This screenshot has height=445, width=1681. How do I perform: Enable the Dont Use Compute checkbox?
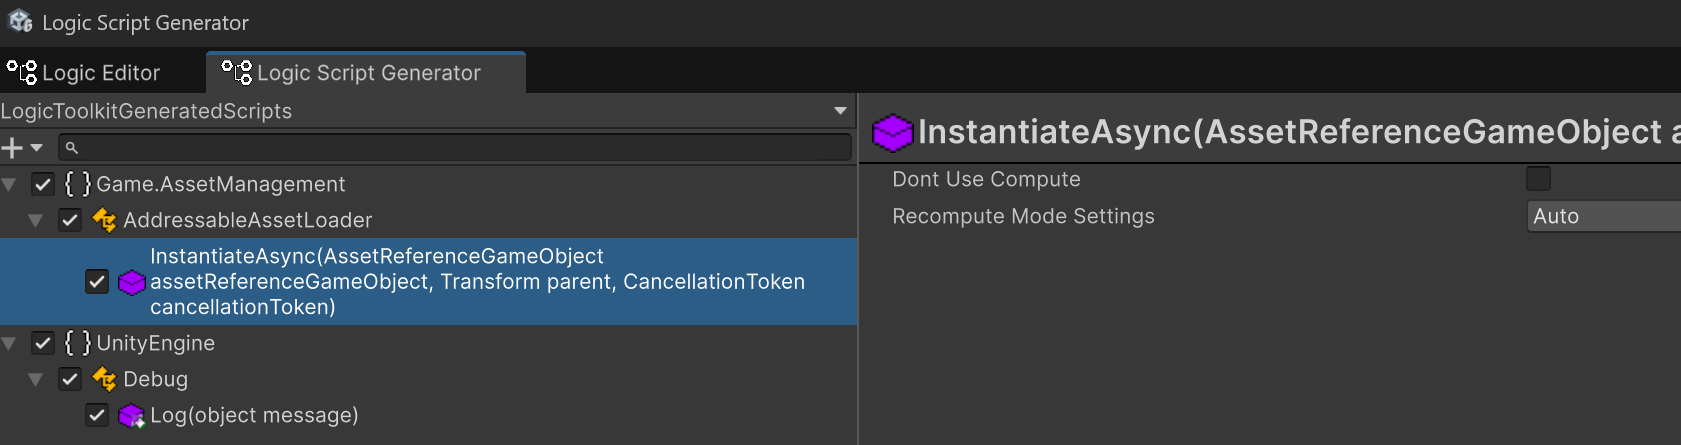pos(1538,179)
